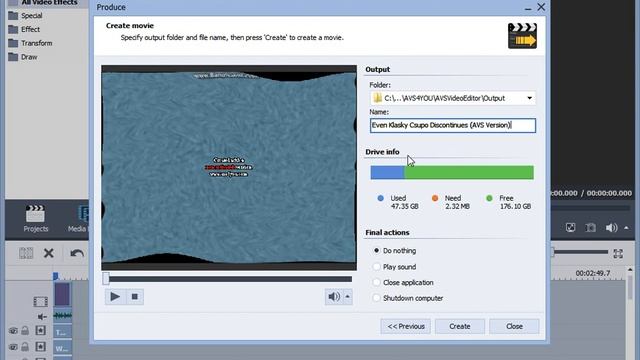The image size is (640, 360).
Task: Click effects box icon on W track
Action: coord(40,347)
